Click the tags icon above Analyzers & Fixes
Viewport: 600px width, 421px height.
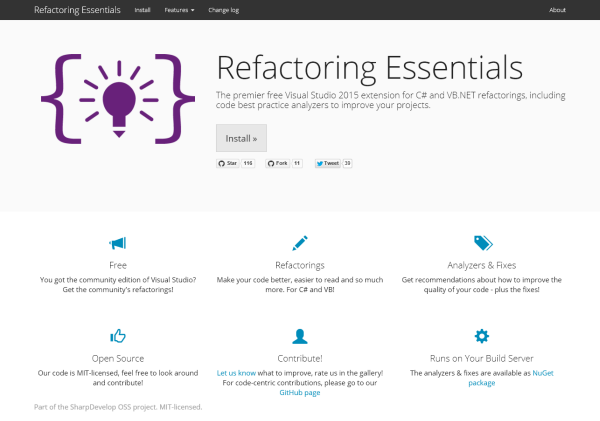click(482, 243)
